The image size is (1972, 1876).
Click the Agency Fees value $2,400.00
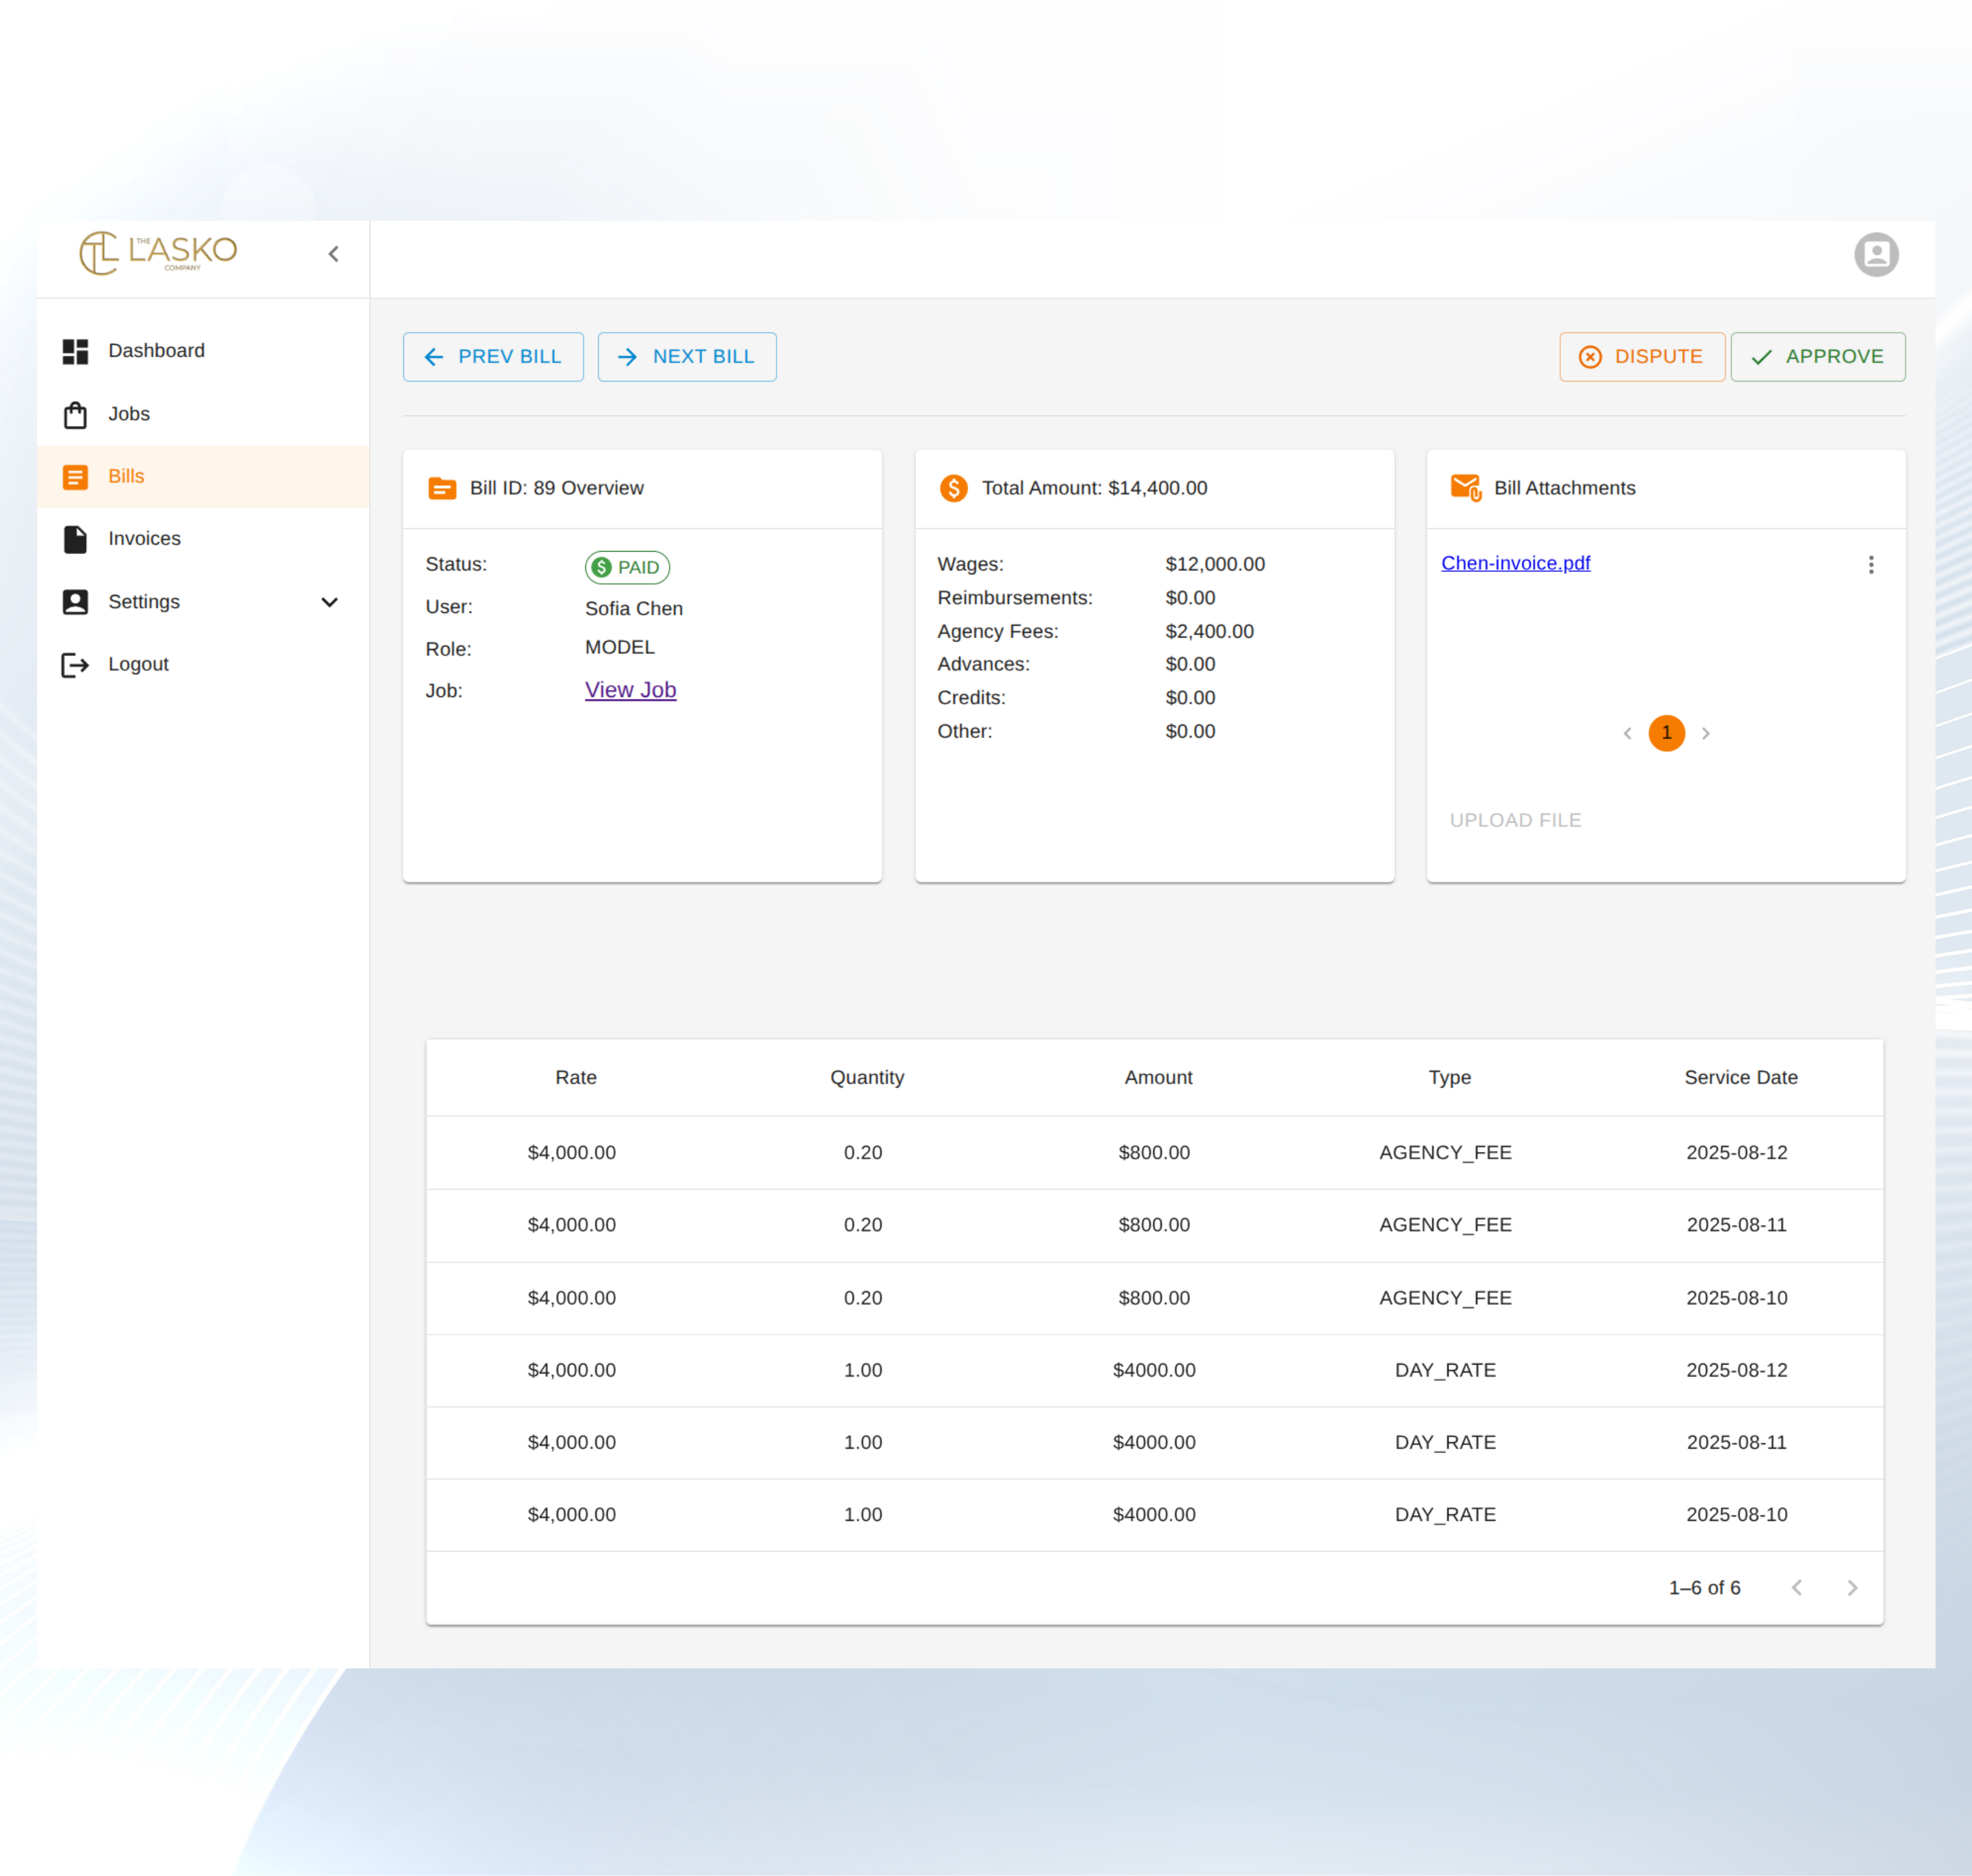pyautogui.click(x=1209, y=631)
